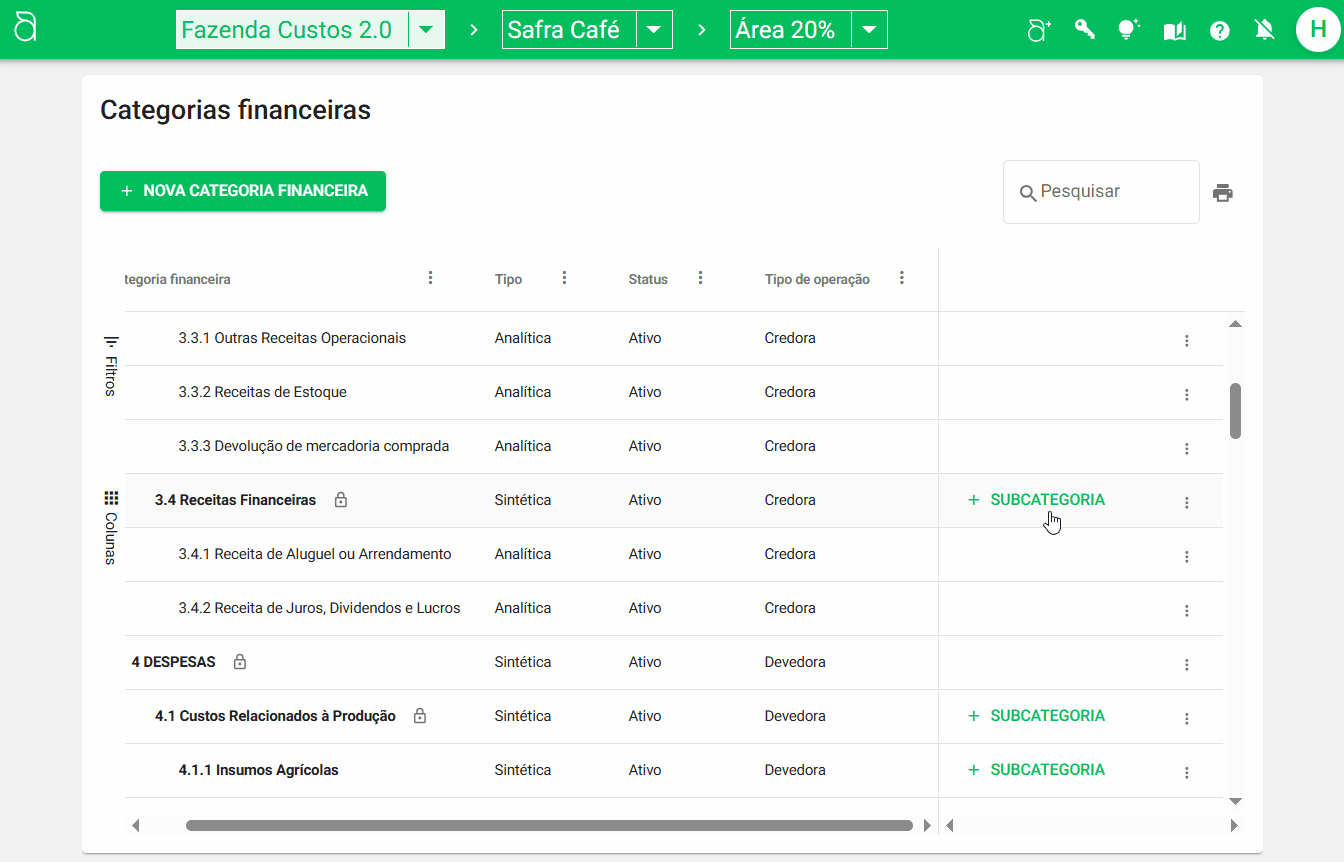Open the book guide icon
Screen dimensions: 1344x862
tap(1174, 31)
